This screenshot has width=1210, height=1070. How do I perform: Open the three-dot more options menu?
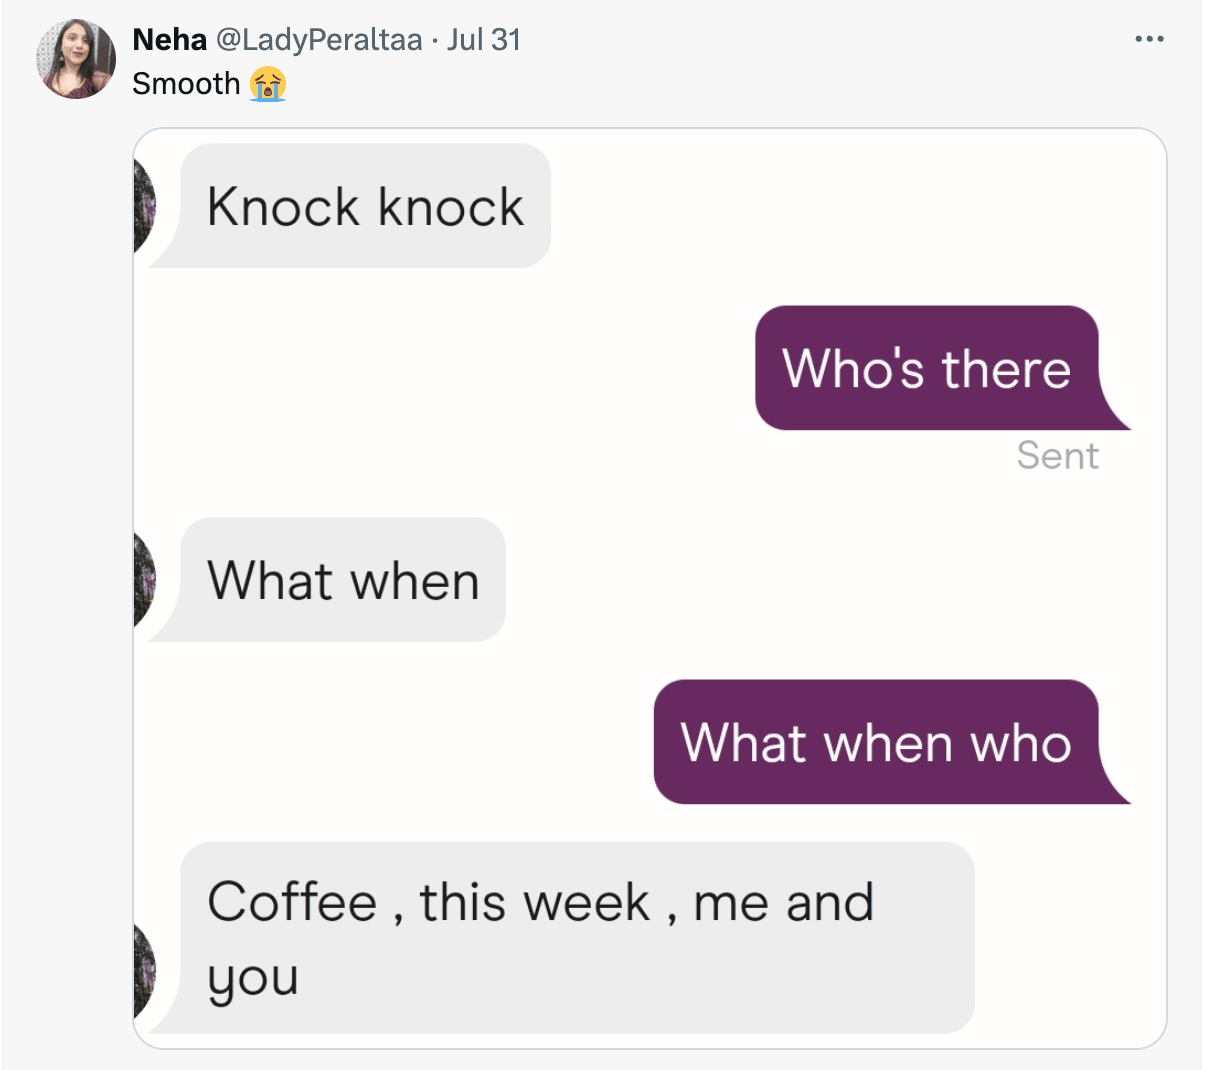1149,40
